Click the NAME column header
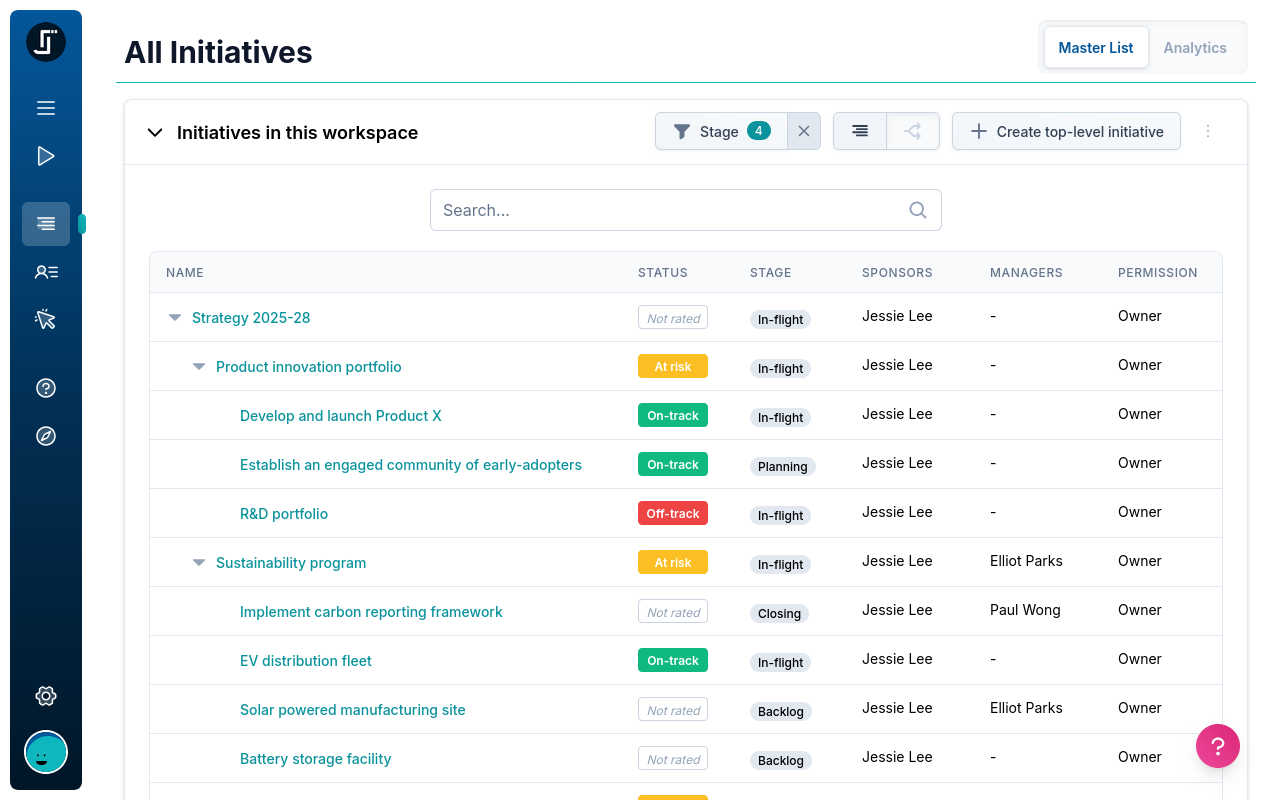Viewport: 1280px width, 800px height. tap(185, 273)
